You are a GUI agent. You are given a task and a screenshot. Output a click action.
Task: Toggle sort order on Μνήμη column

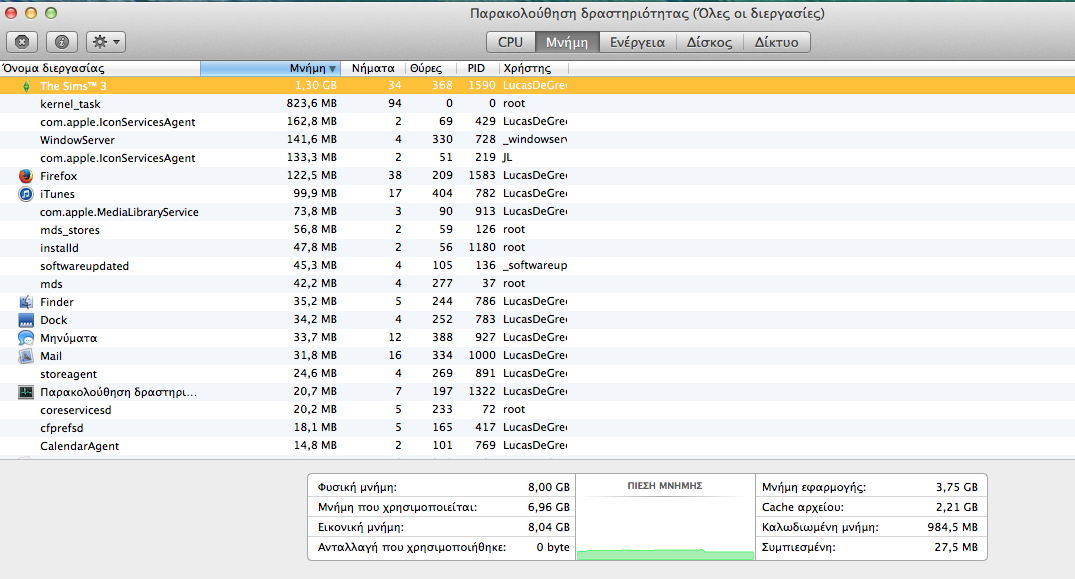(x=271, y=68)
